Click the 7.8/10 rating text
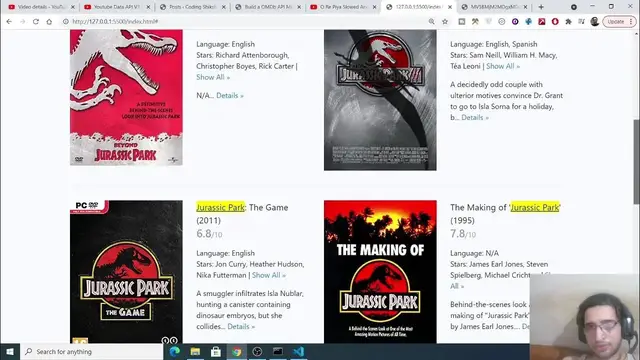Image resolution: width=640 pixels, height=360 pixels. tap(463, 234)
